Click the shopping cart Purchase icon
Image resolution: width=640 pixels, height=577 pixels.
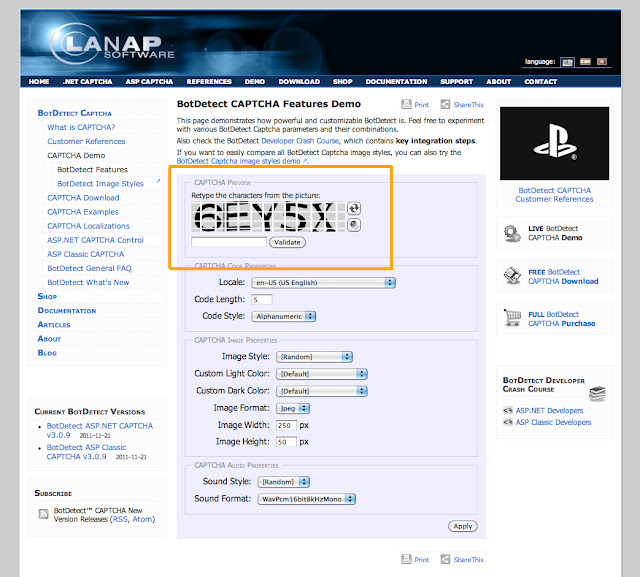(x=511, y=318)
